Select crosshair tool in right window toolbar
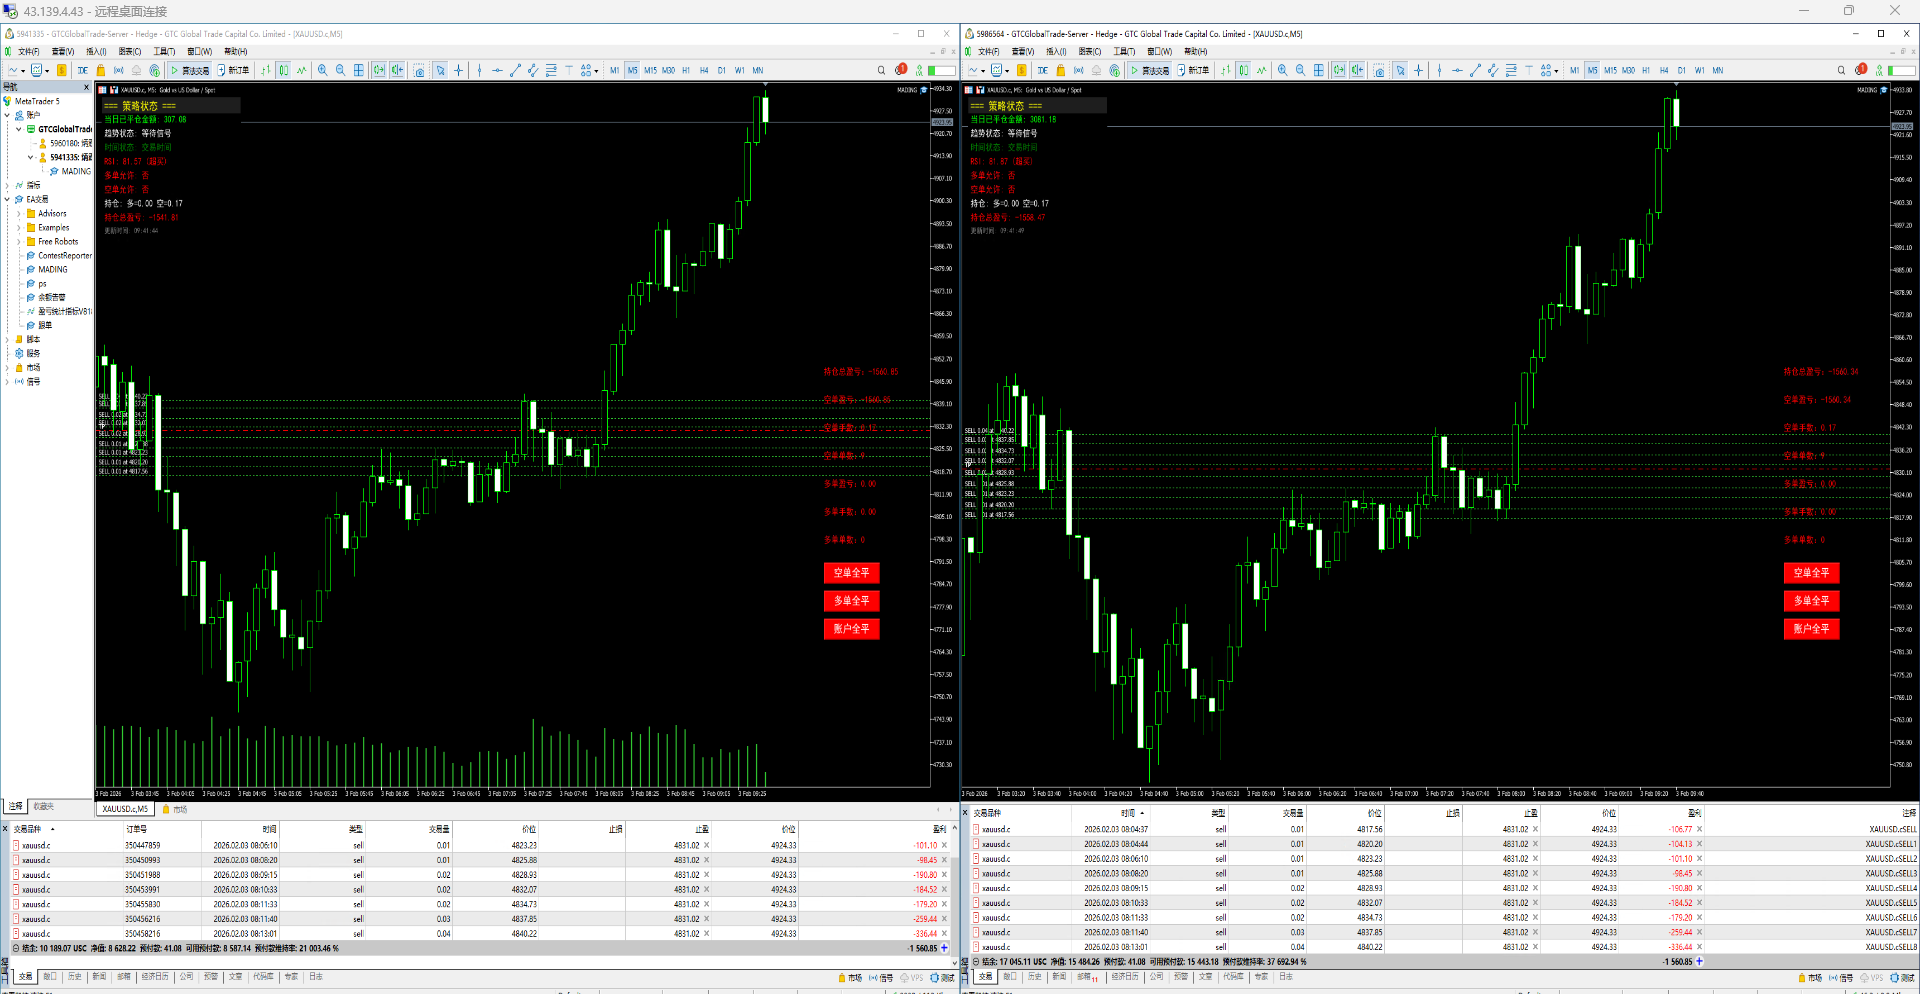Viewport: 1920px width, 994px height. (x=1418, y=70)
